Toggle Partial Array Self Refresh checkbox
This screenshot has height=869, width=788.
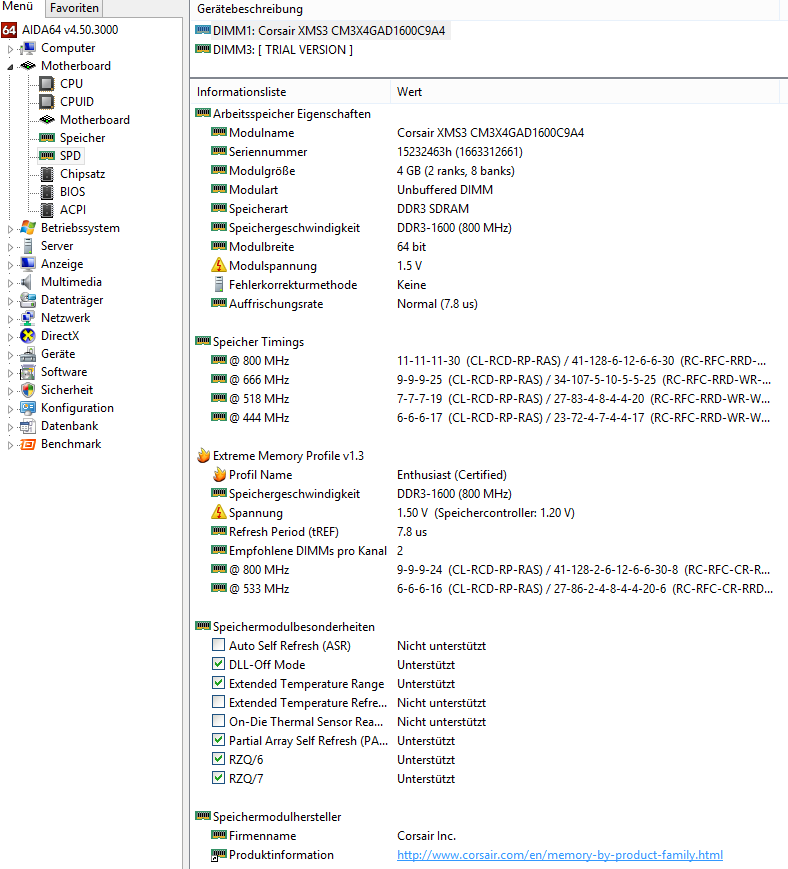[218, 740]
